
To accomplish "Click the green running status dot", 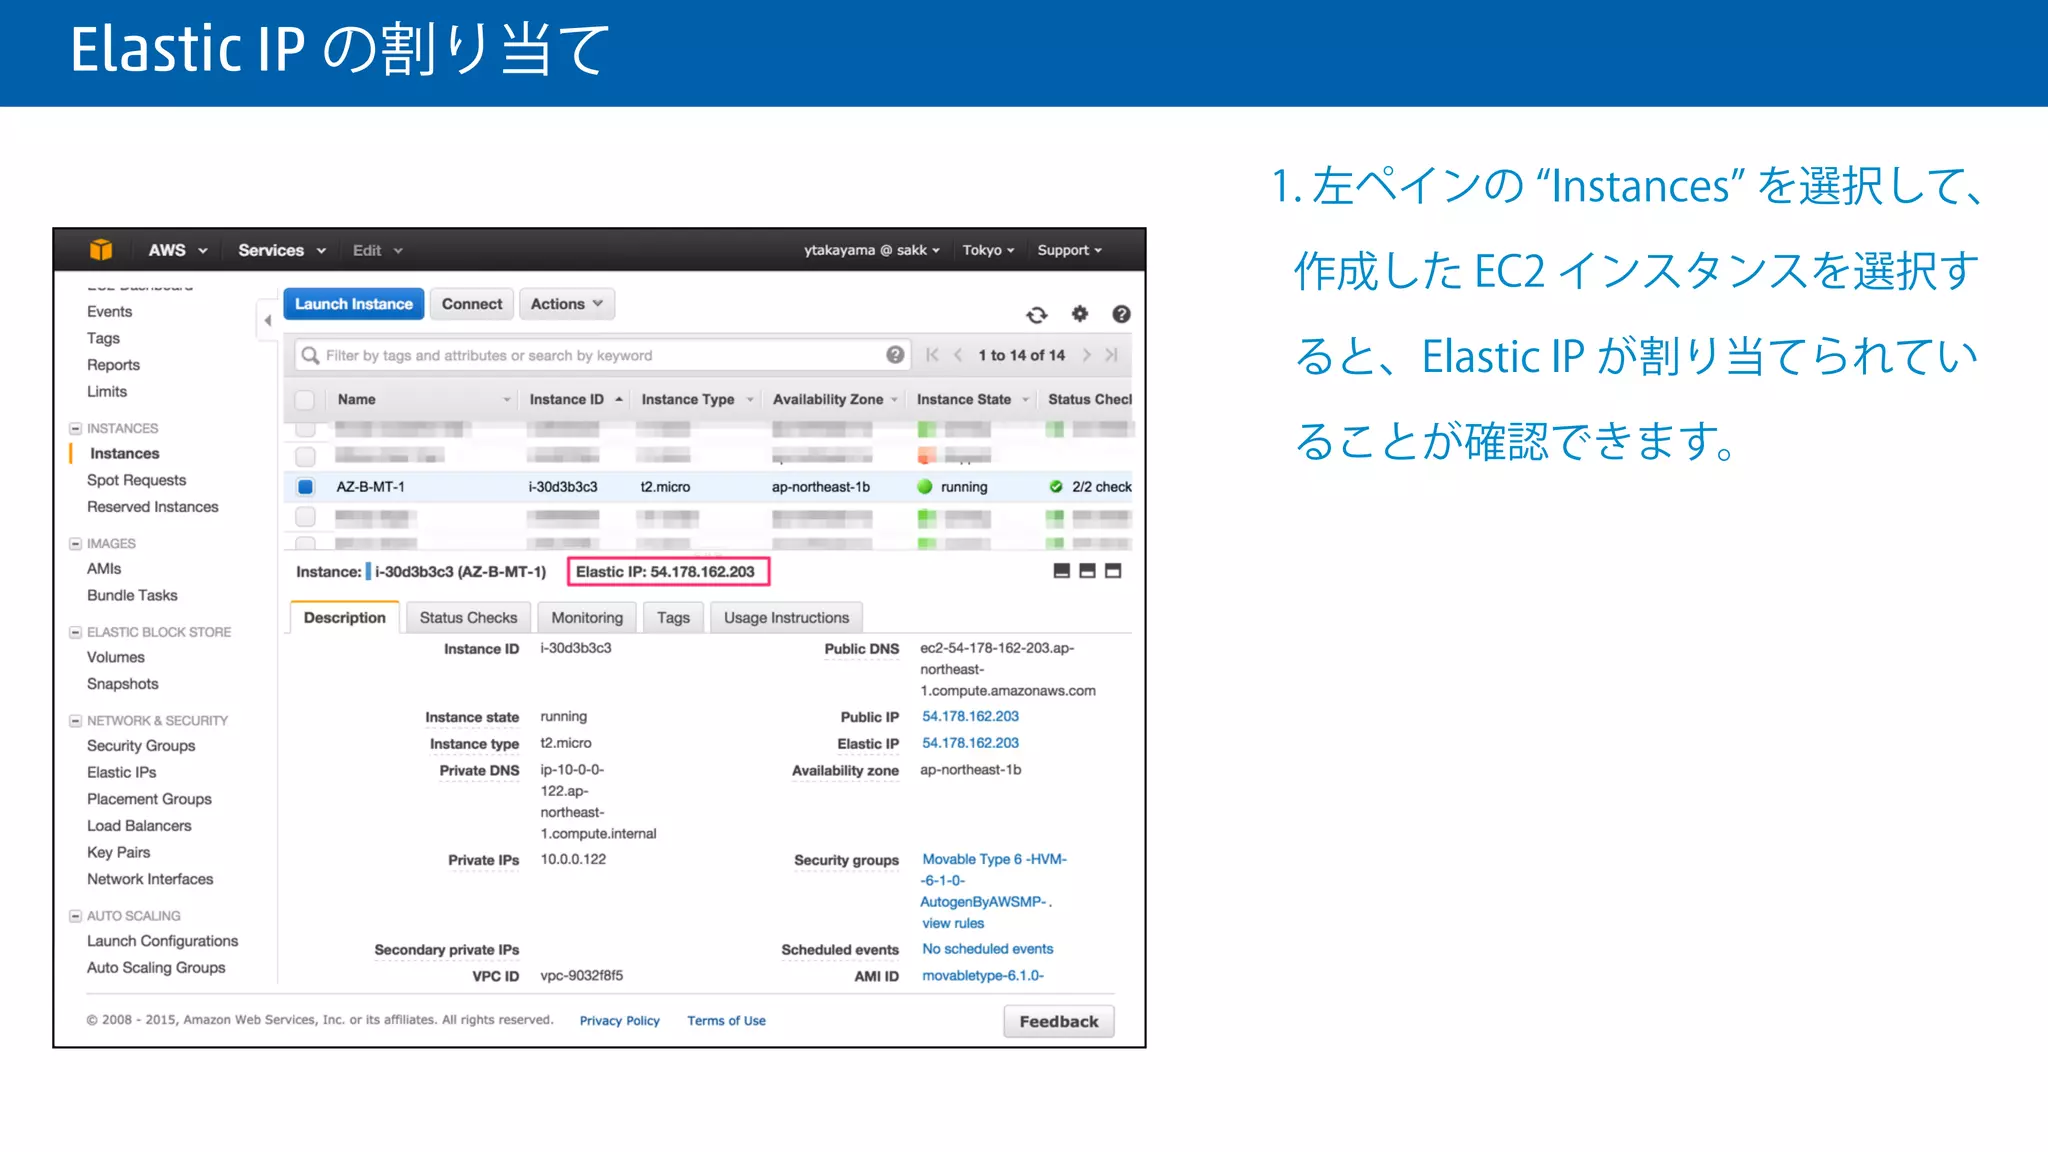I will click(925, 487).
